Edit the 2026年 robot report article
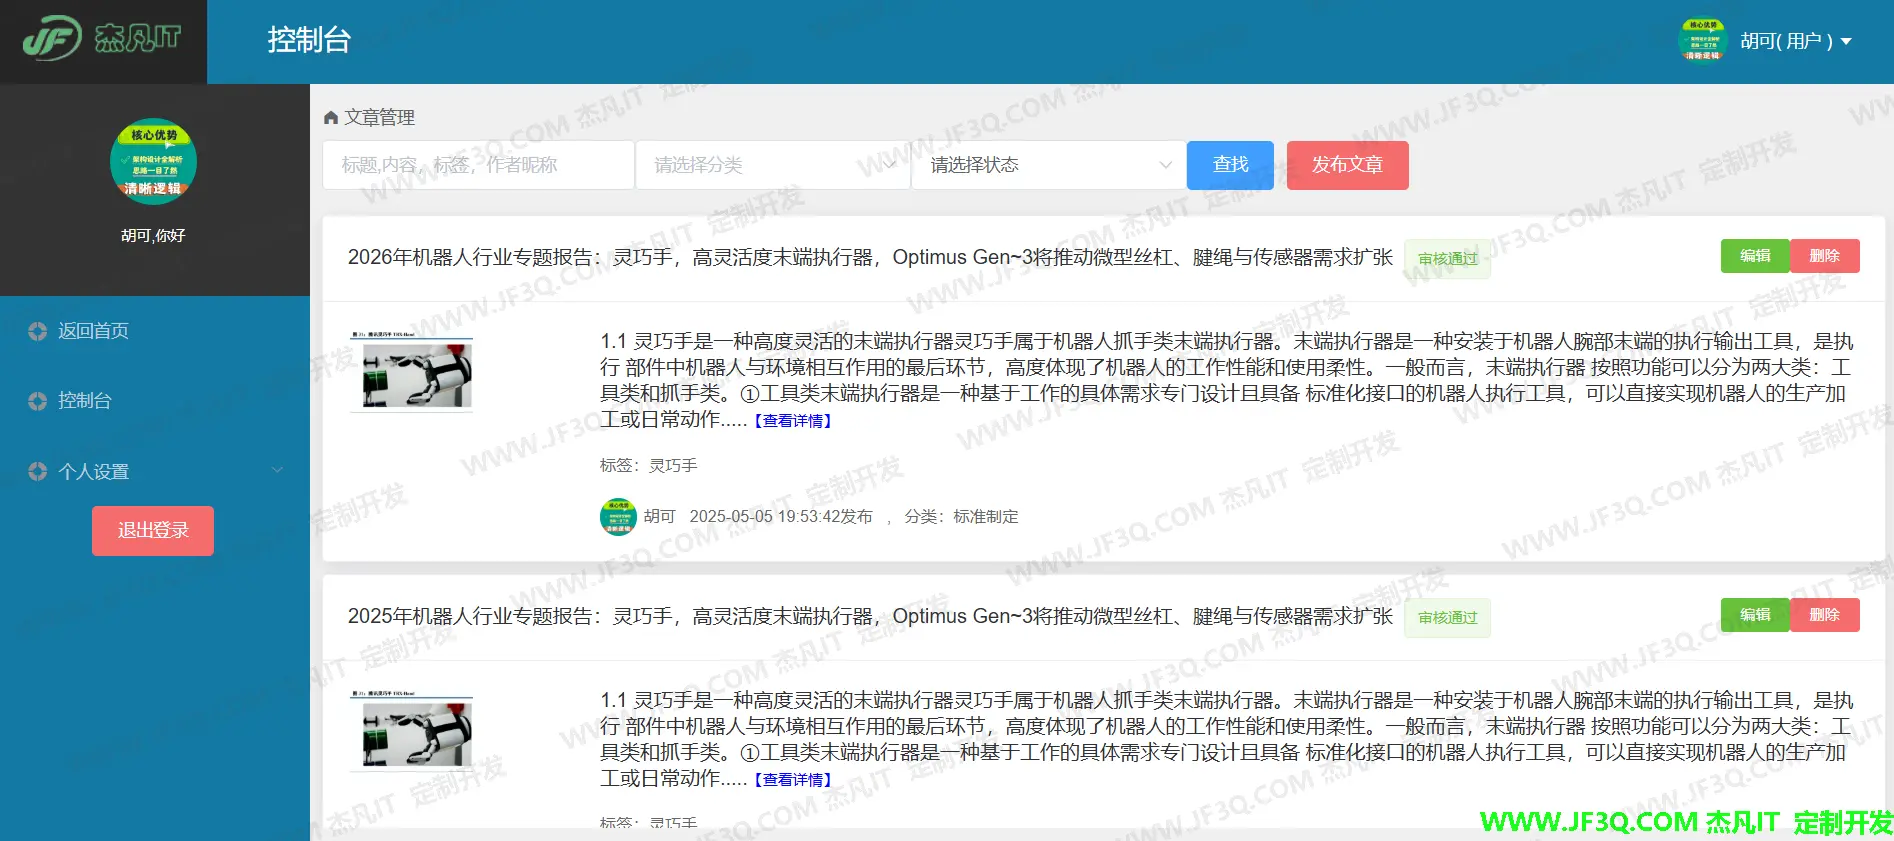This screenshot has height=841, width=1894. 1754,256
